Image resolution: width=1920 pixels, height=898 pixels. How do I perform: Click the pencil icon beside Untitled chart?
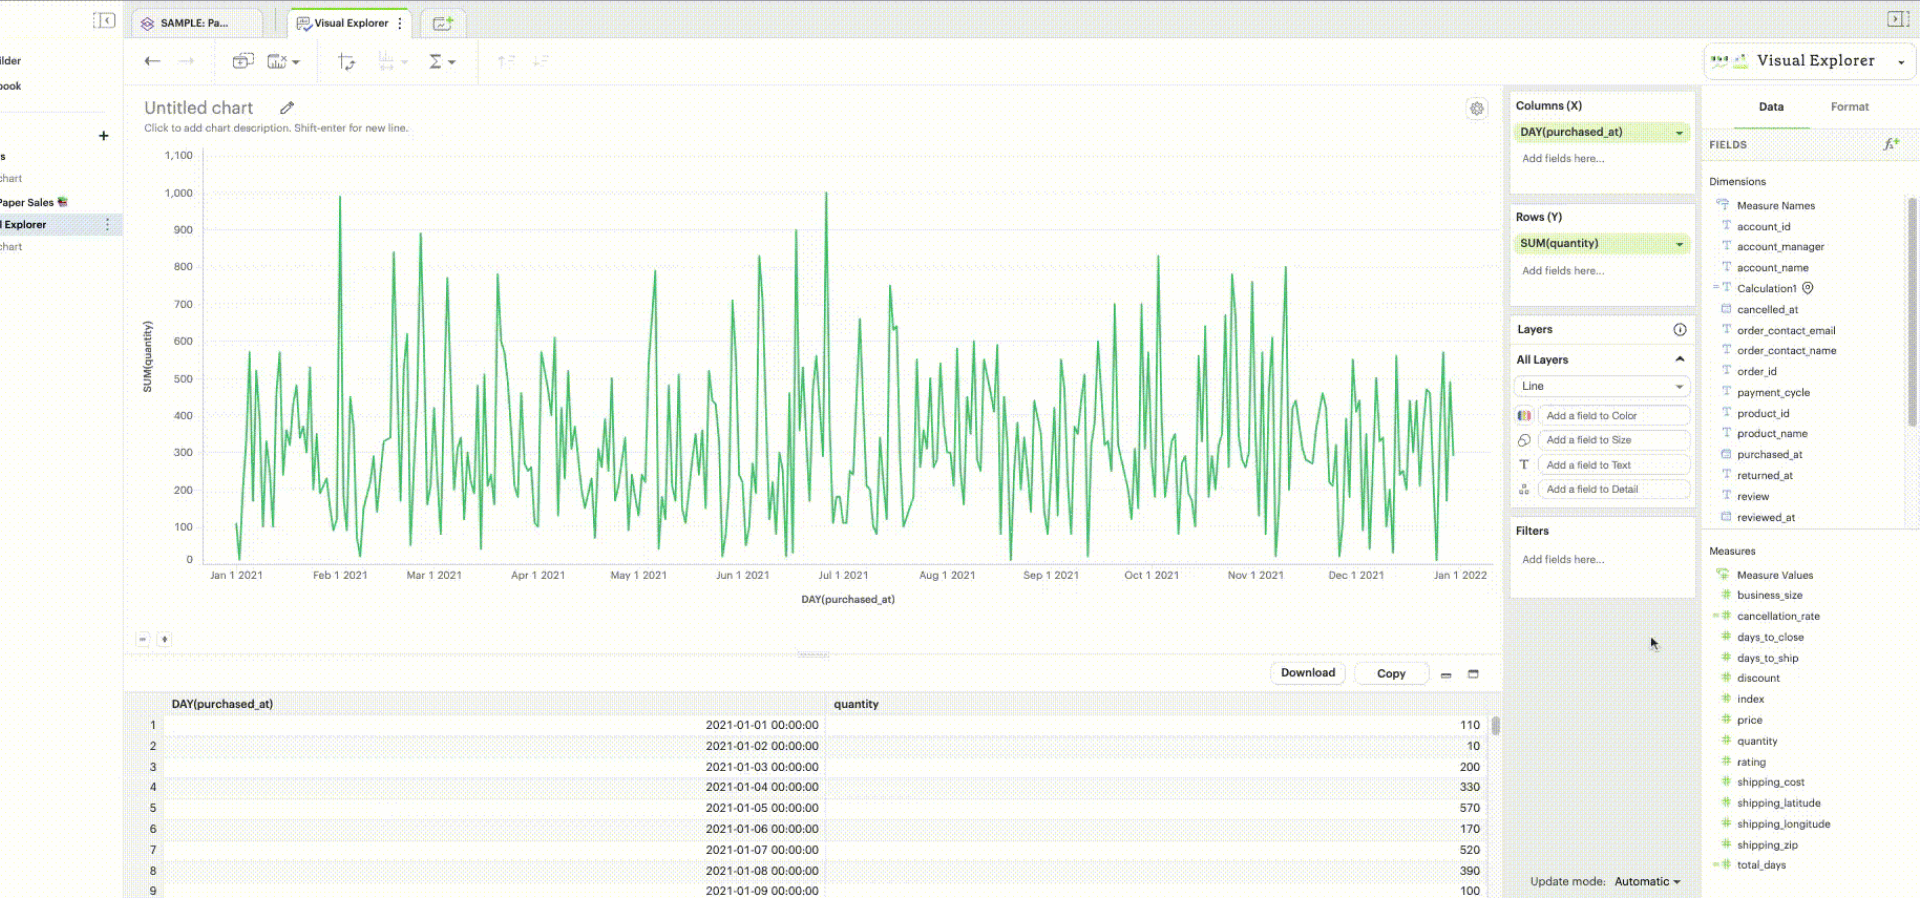tap(287, 108)
